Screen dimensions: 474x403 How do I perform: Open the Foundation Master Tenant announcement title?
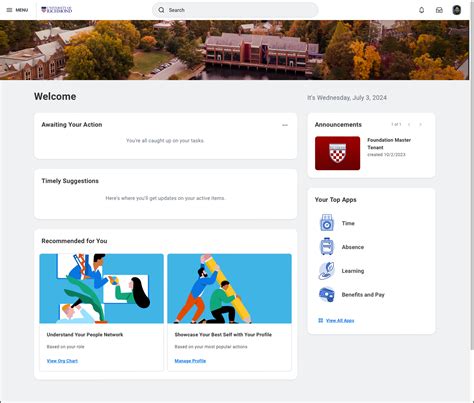pos(389,144)
